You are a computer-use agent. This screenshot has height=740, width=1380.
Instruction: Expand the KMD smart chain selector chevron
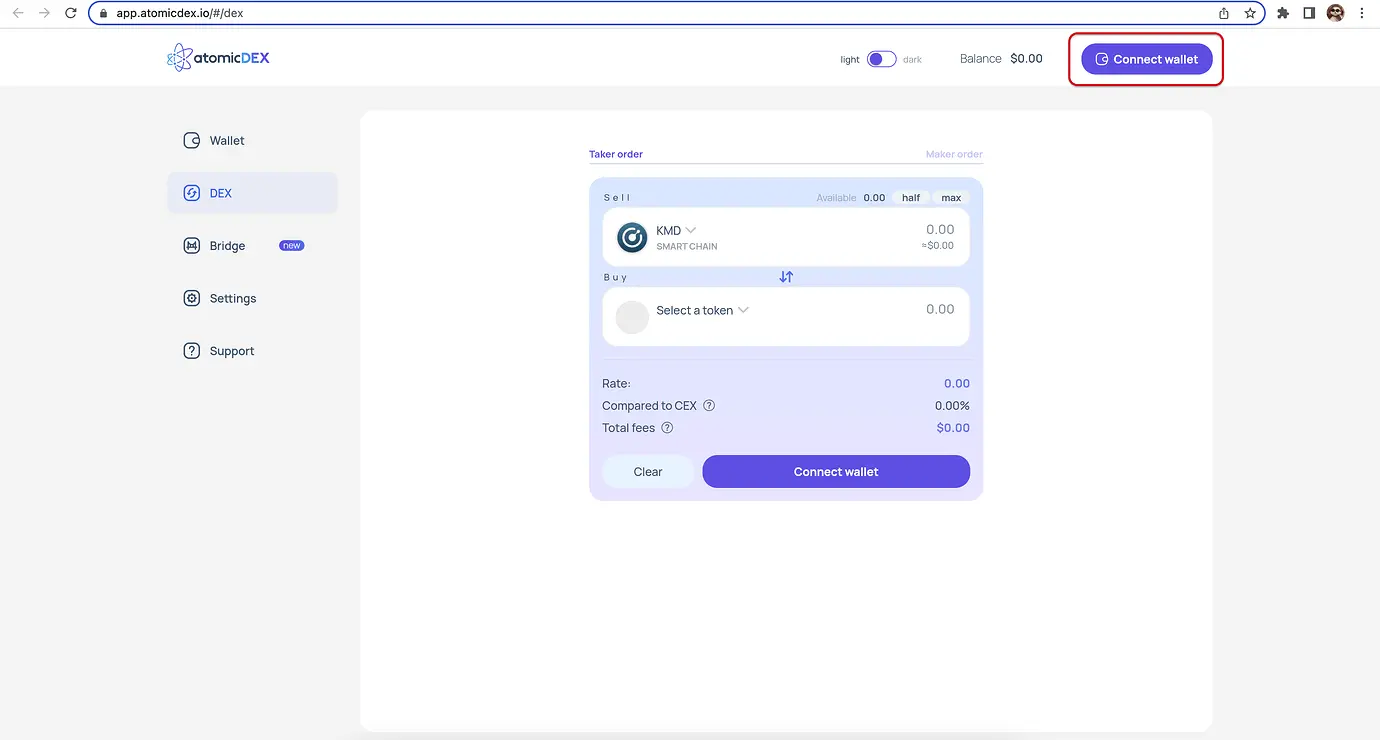pos(691,230)
